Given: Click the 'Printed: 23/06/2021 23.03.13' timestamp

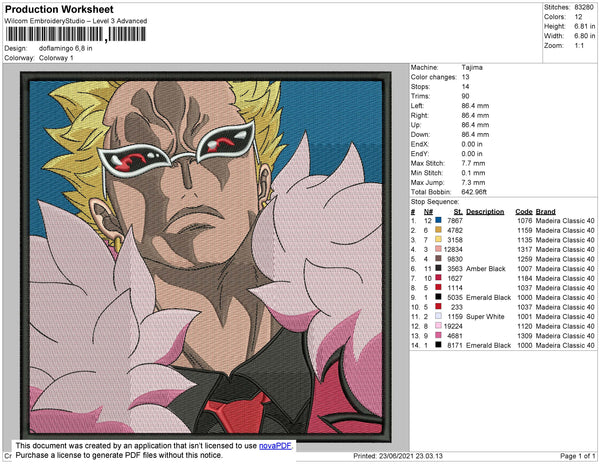Looking at the screenshot, I should (x=398, y=456).
